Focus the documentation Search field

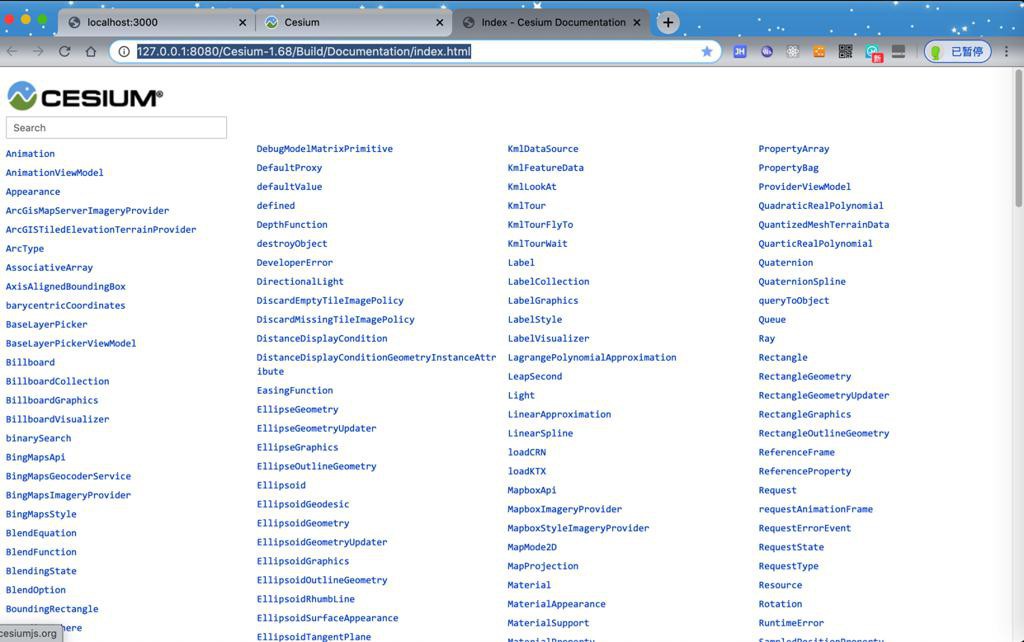116,127
